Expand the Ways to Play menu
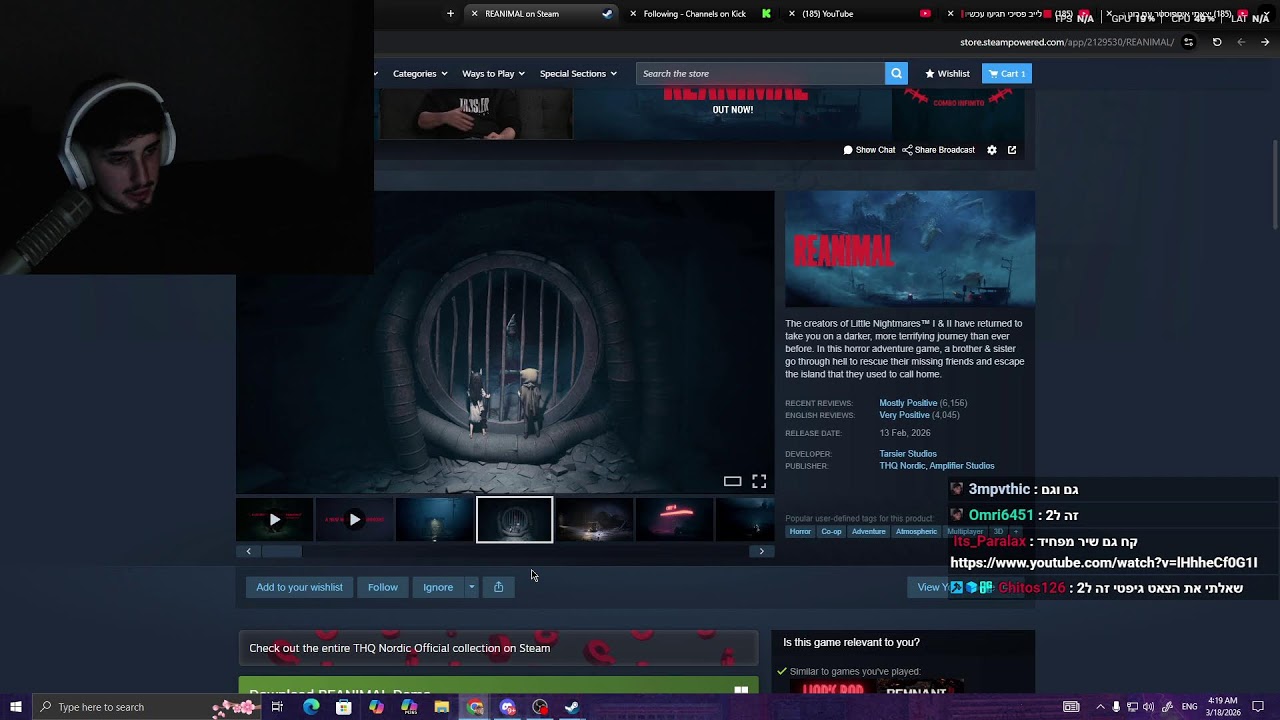The image size is (1280, 720). 493,74
